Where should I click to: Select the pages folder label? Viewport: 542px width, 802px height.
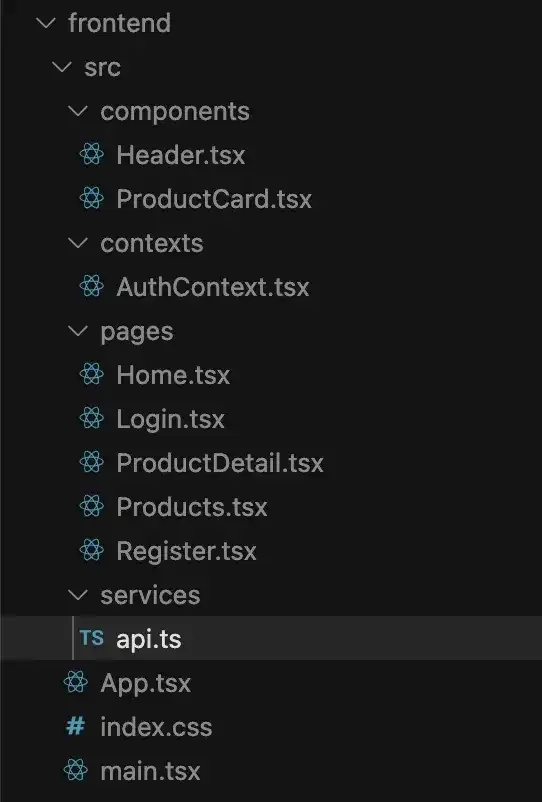(x=137, y=332)
